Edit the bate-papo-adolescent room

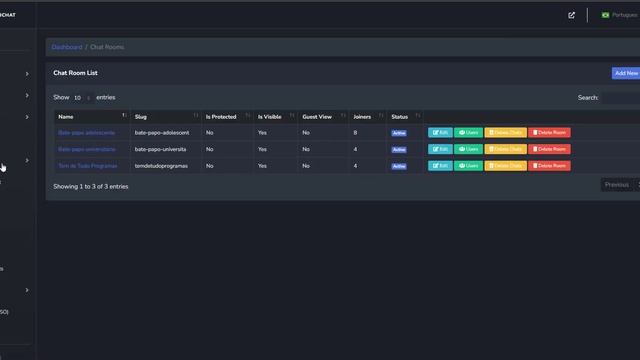(x=440, y=133)
